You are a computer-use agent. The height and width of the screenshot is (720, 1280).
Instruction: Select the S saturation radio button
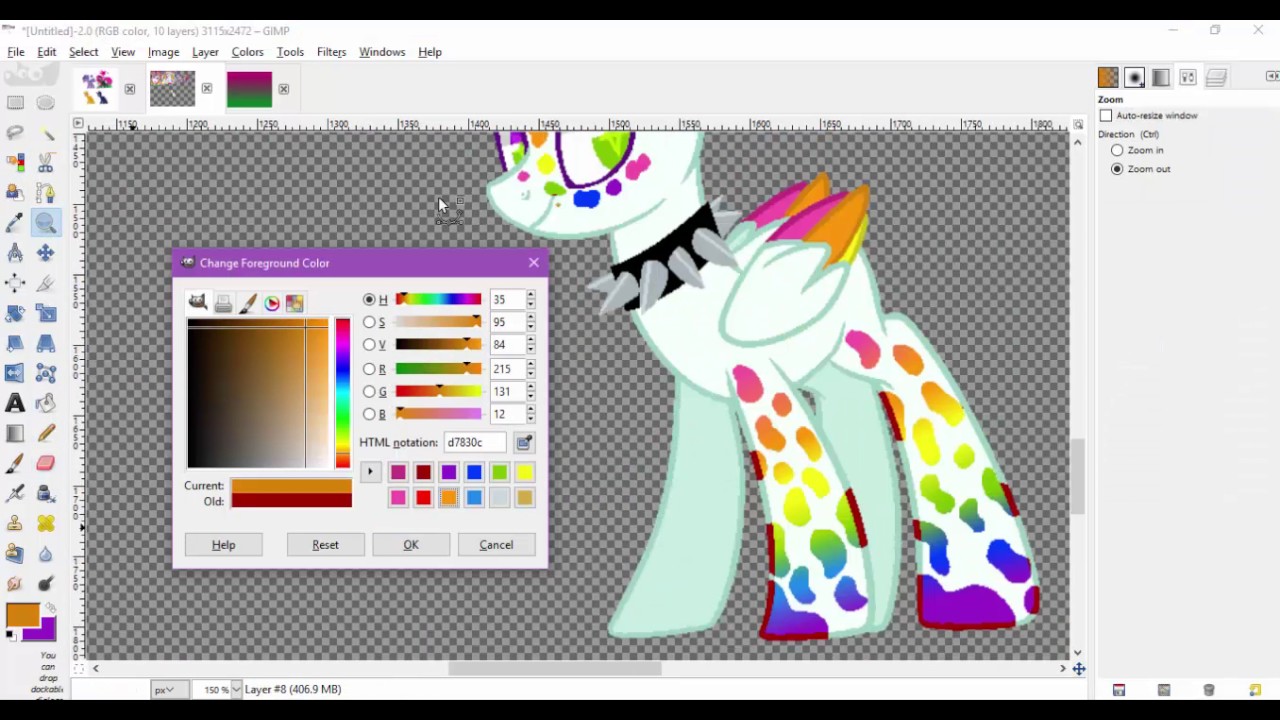(x=369, y=322)
